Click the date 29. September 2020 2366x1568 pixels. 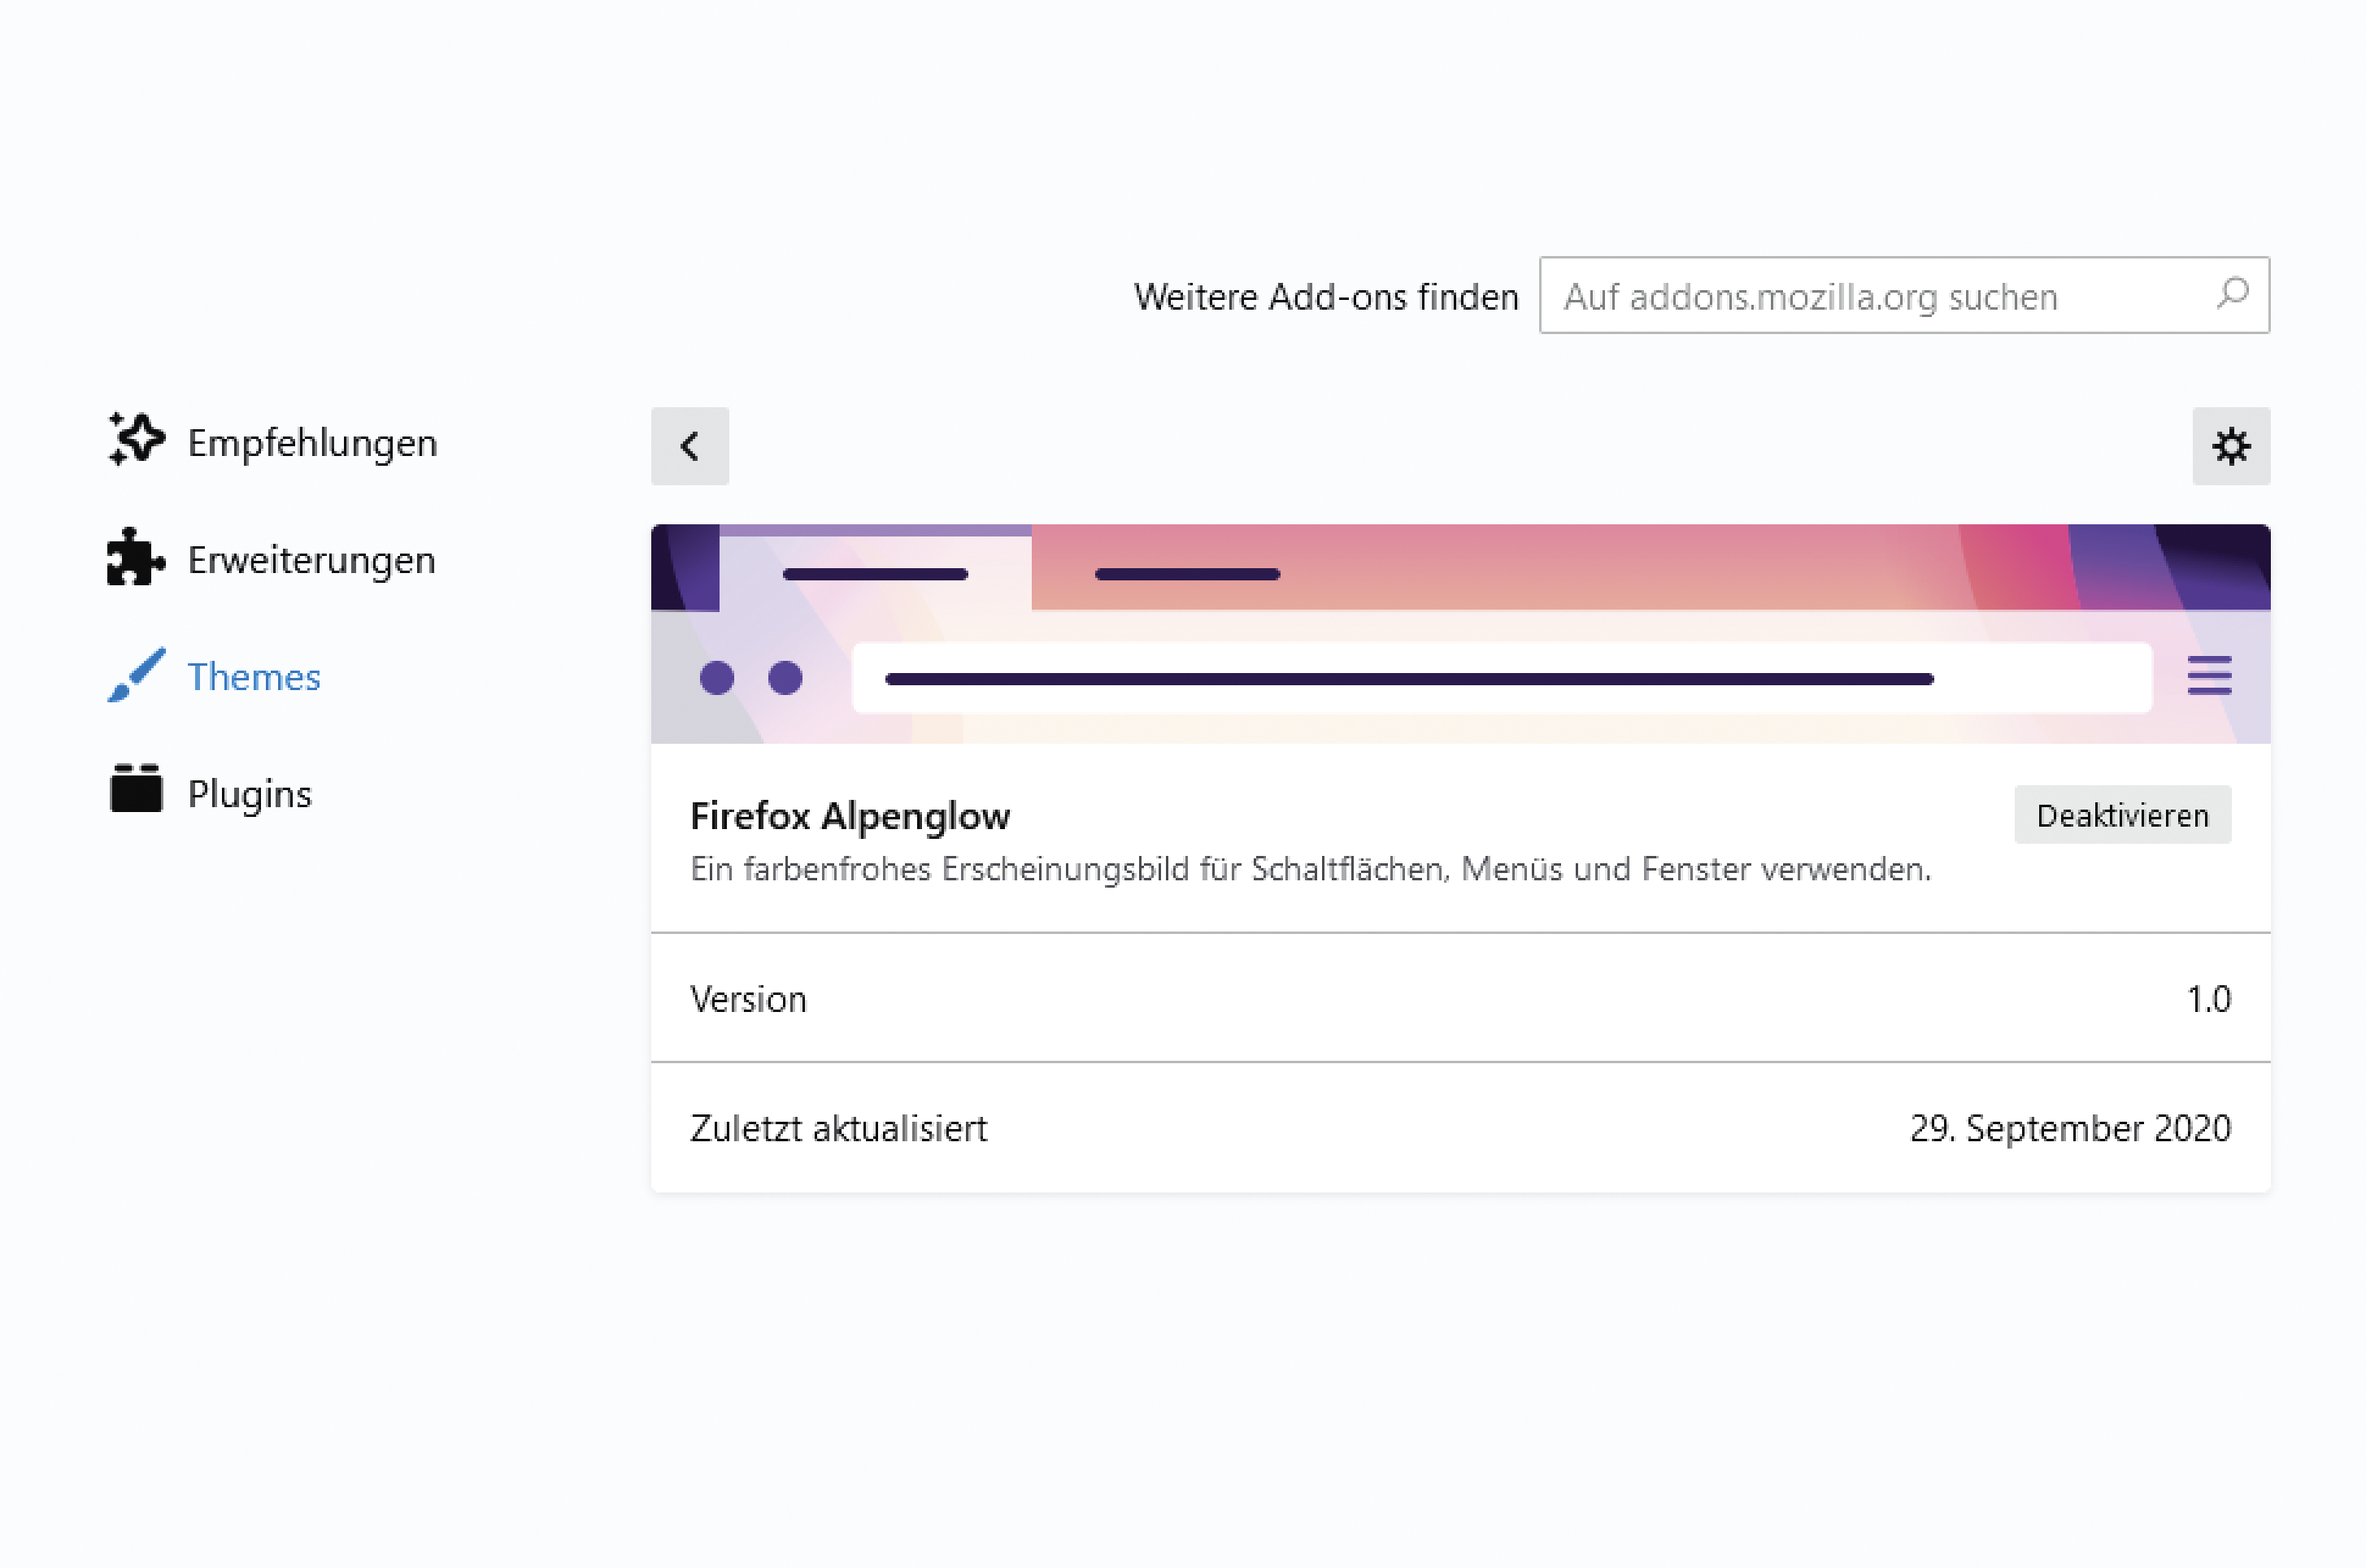pyautogui.click(x=2070, y=1128)
